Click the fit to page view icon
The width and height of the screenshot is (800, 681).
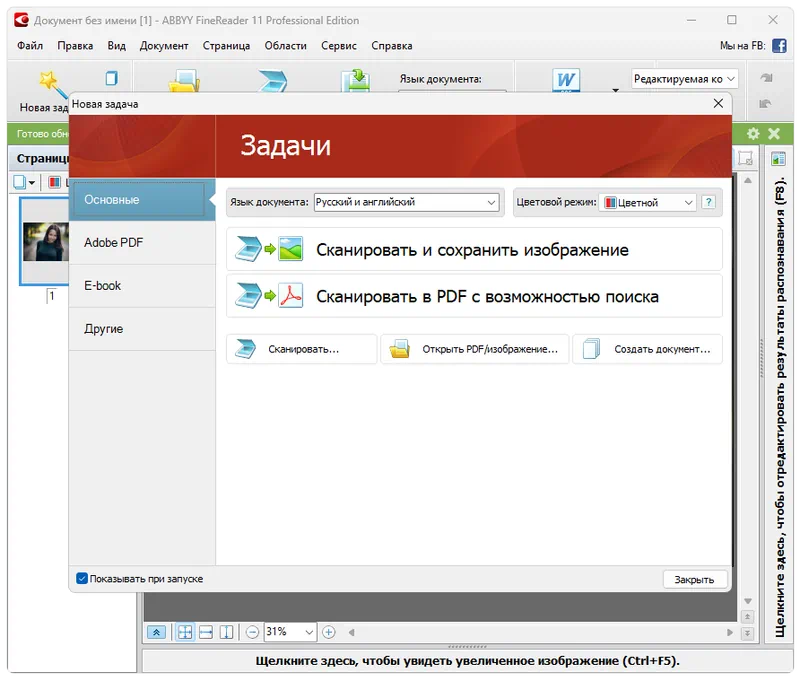click(x=185, y=633)
